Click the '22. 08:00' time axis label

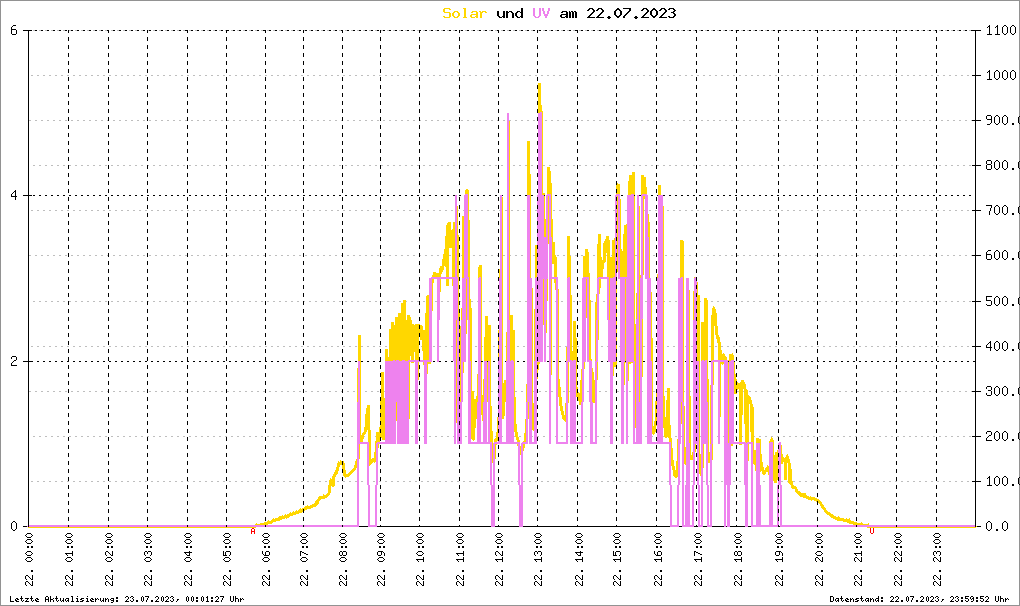pos(343,560)
